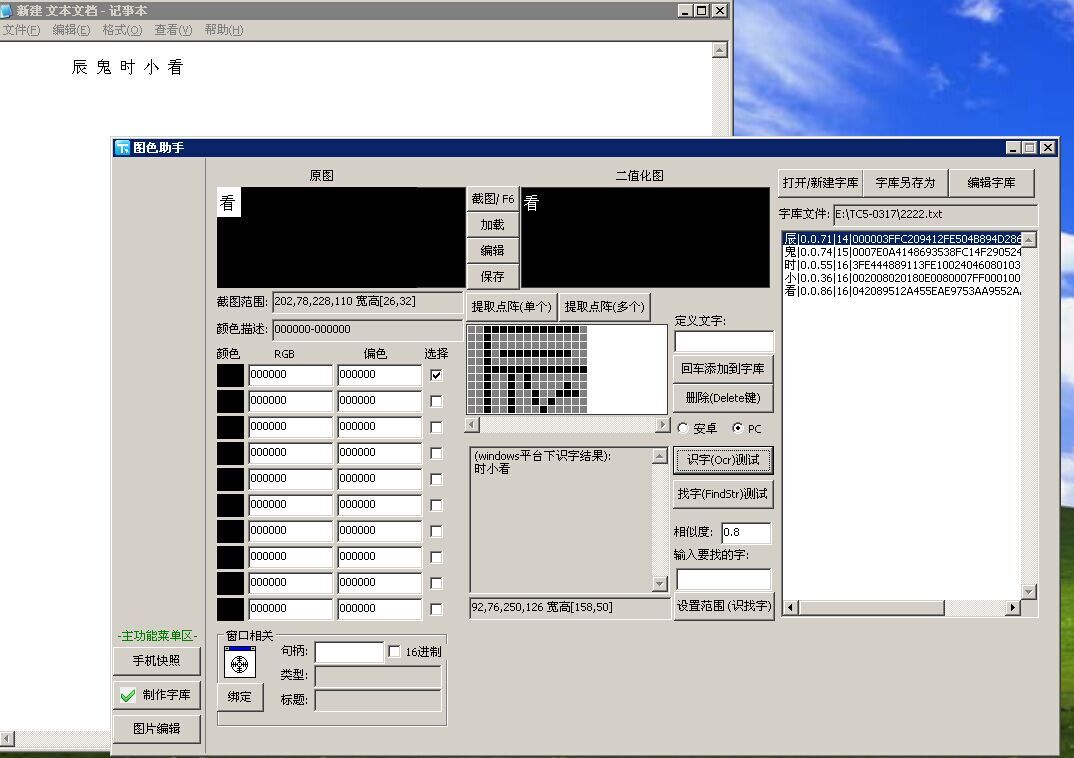Open the 查看(V) menu in Notepad
1074x758 pixels.
click(173, 29)
